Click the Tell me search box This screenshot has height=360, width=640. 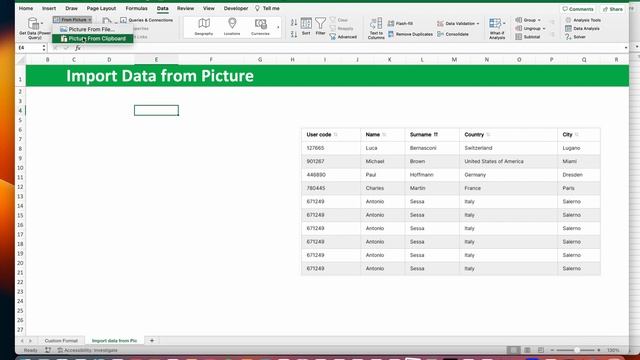coord(267,8)
